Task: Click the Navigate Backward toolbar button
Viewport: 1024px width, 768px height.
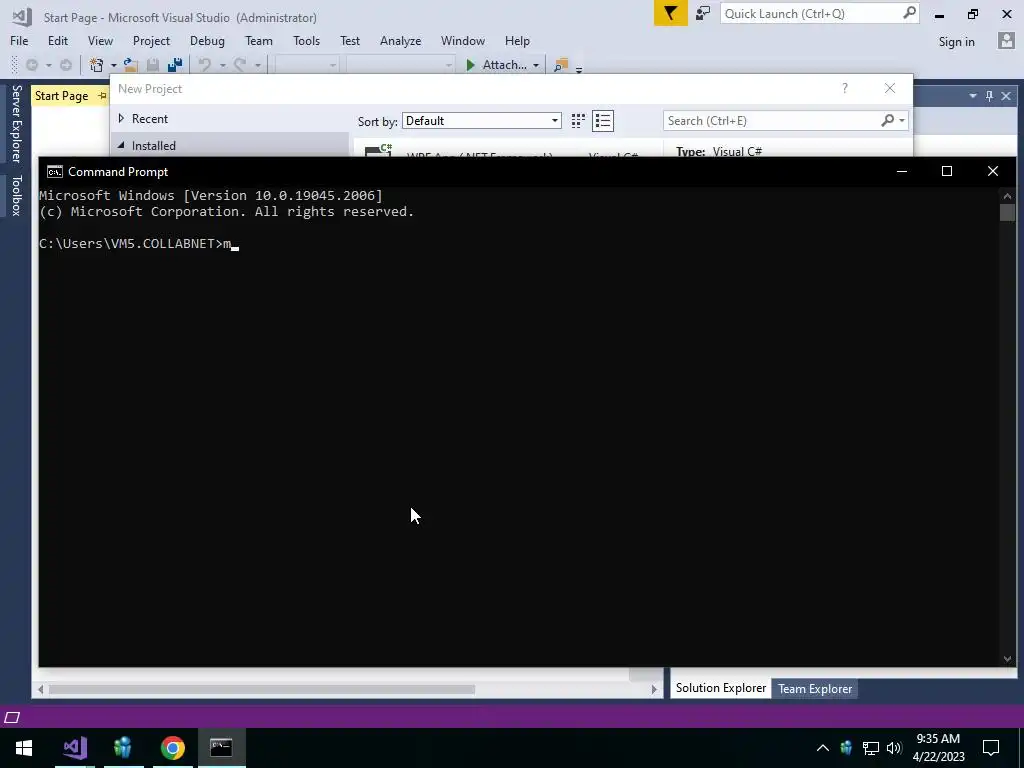Action: [x=31, y=65]
